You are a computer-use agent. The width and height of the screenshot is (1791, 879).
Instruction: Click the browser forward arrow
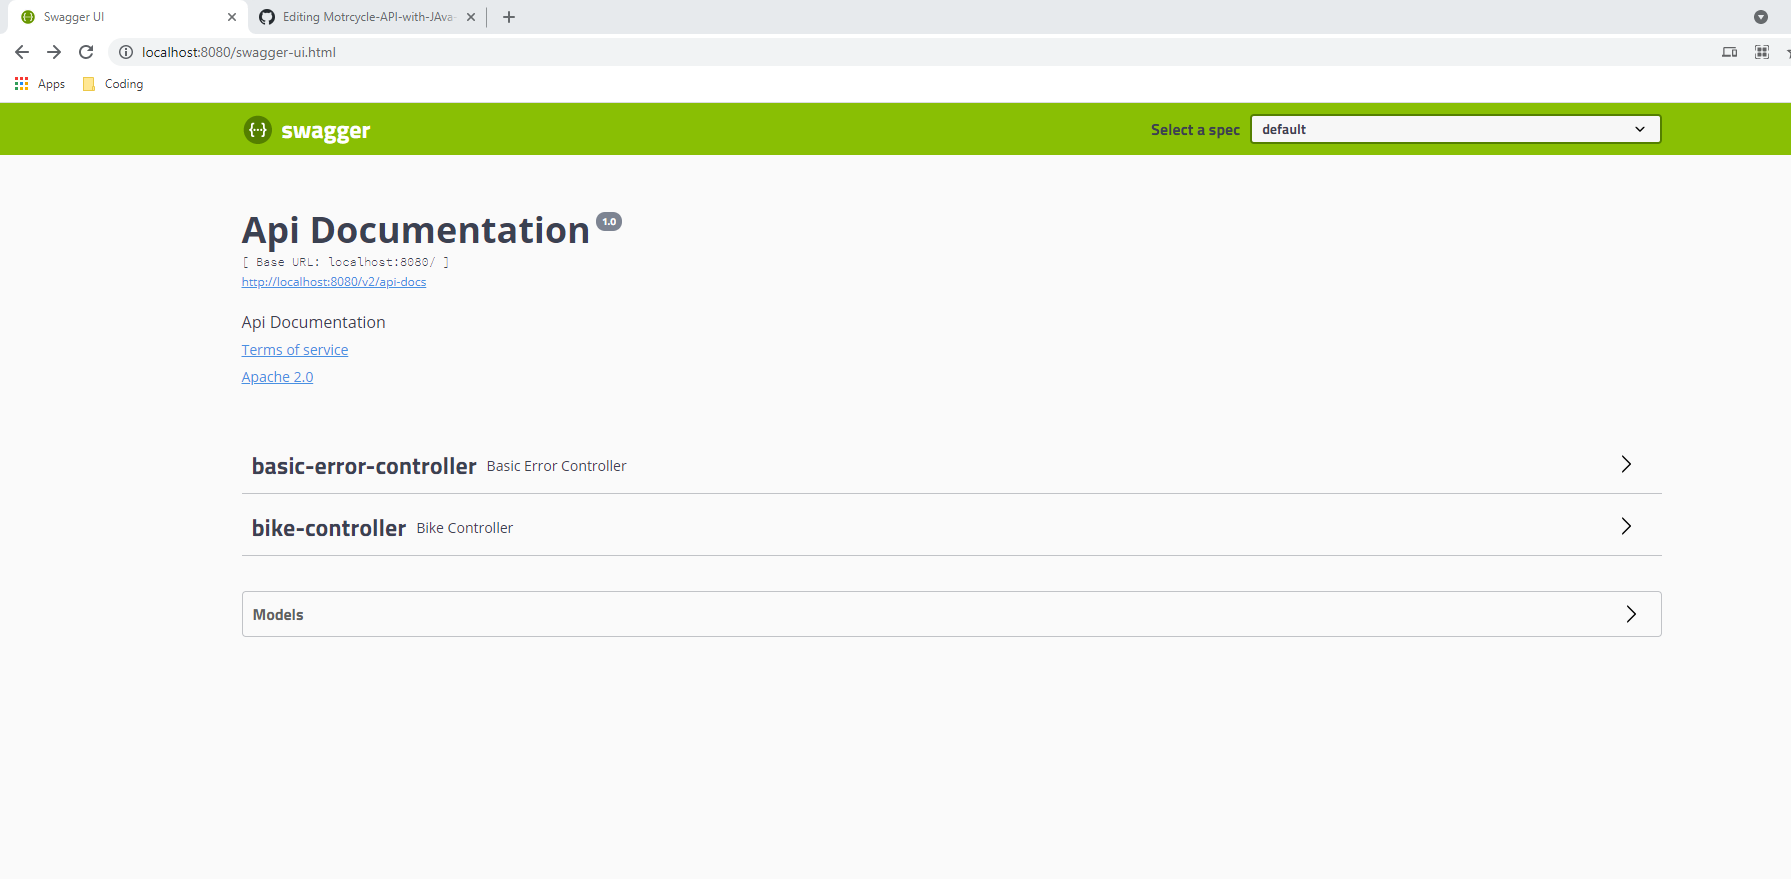click(54, 52)
